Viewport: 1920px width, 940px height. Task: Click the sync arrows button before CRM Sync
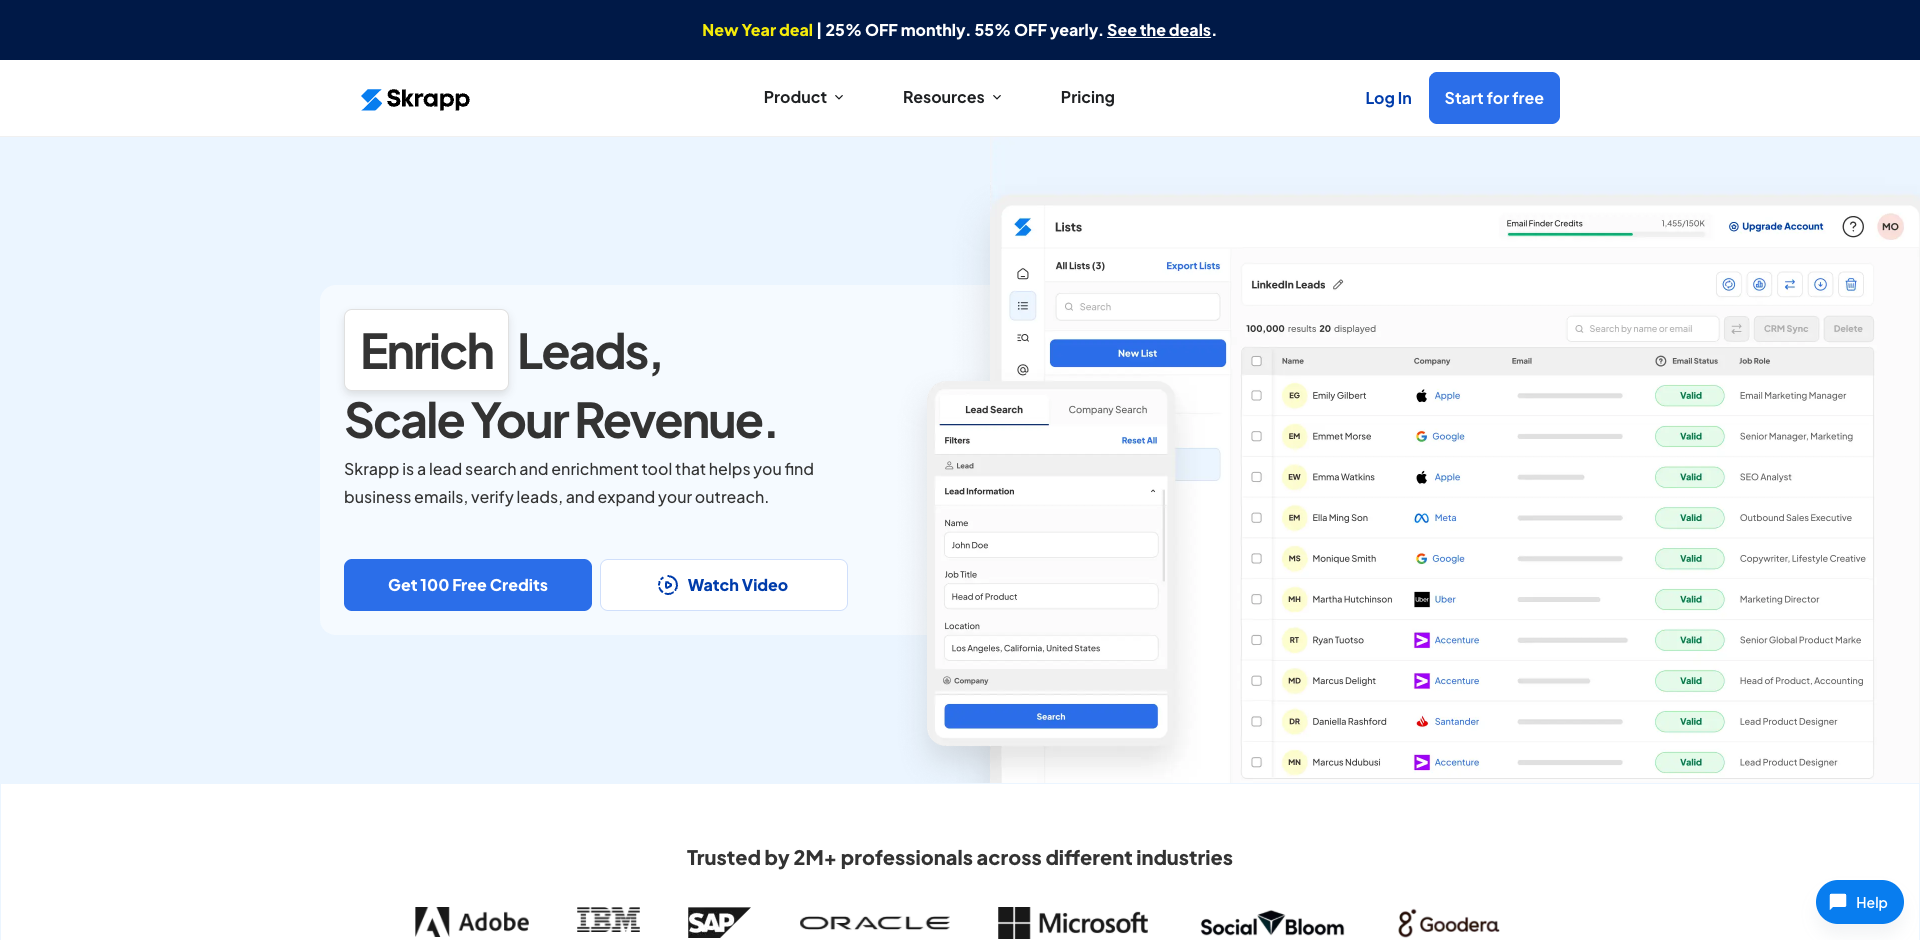[1737, 329]
